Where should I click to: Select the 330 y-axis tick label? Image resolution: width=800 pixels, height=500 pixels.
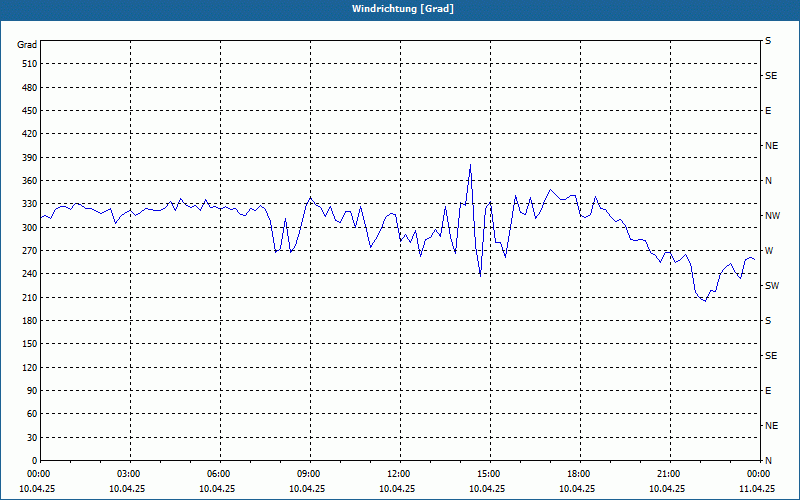pyautogui.click(x=29, y=204)
